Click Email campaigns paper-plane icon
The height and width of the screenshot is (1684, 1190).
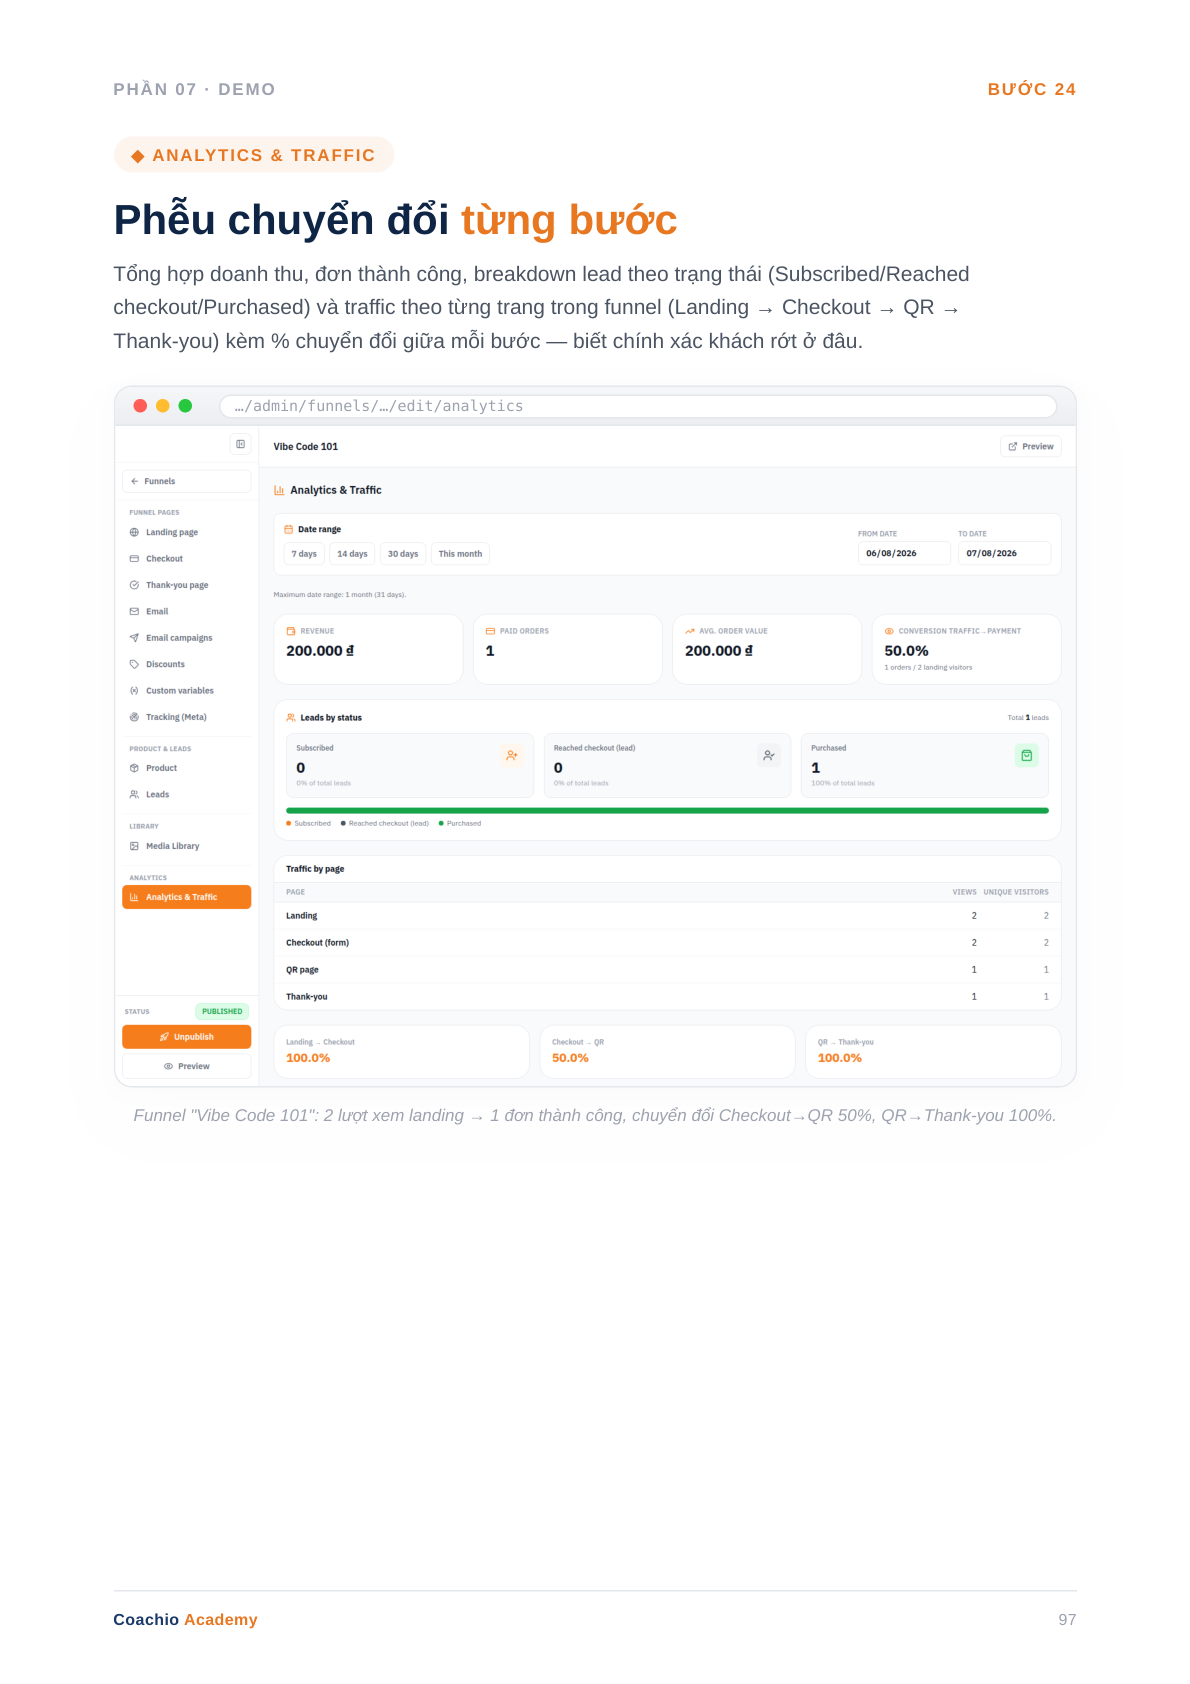(134, 638)
